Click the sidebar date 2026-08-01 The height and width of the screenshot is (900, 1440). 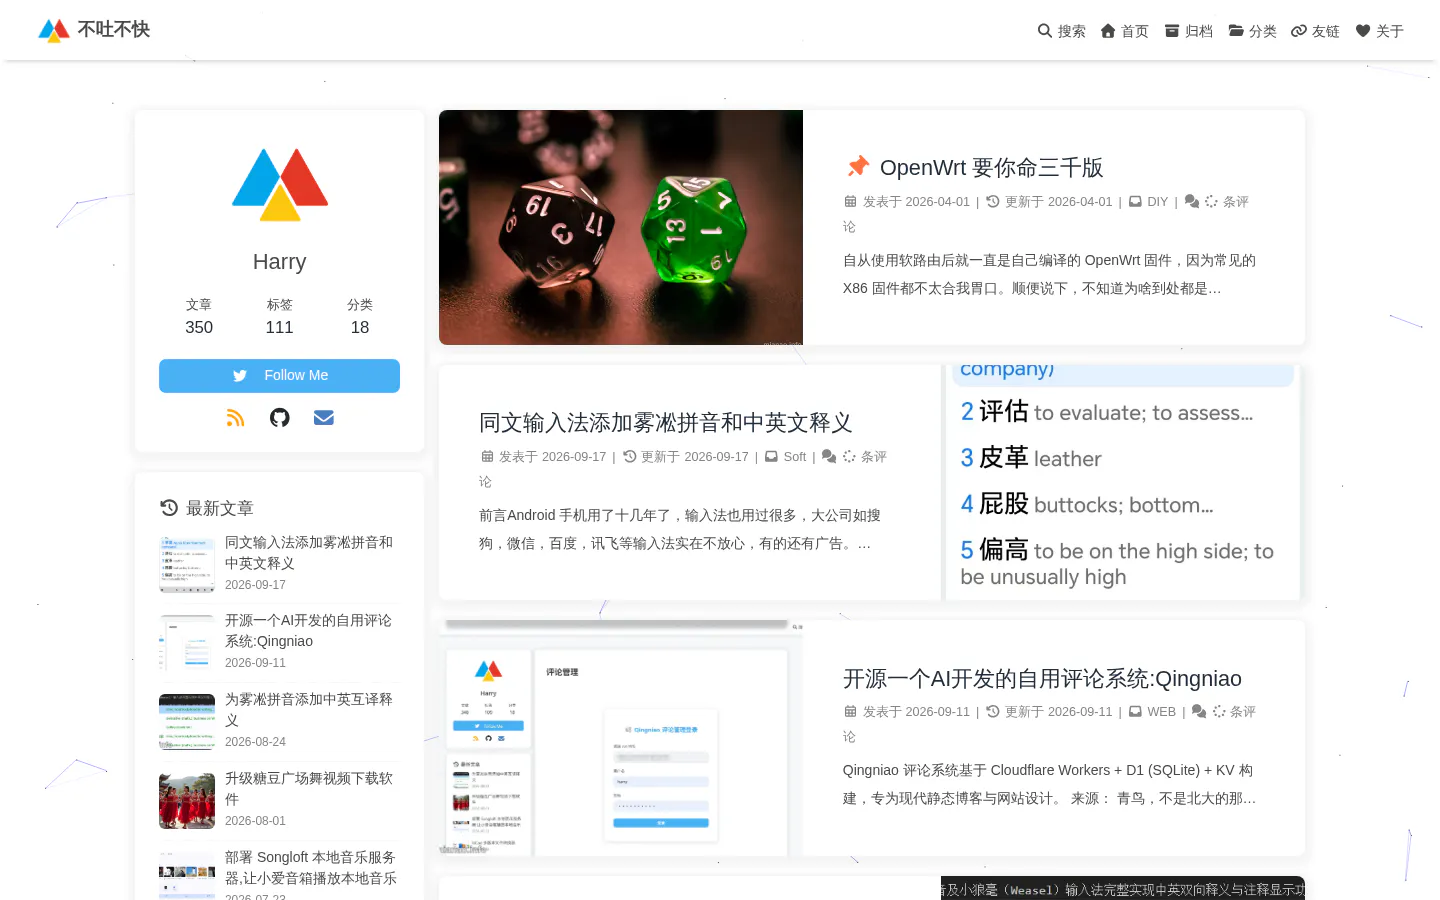(255, 821)
